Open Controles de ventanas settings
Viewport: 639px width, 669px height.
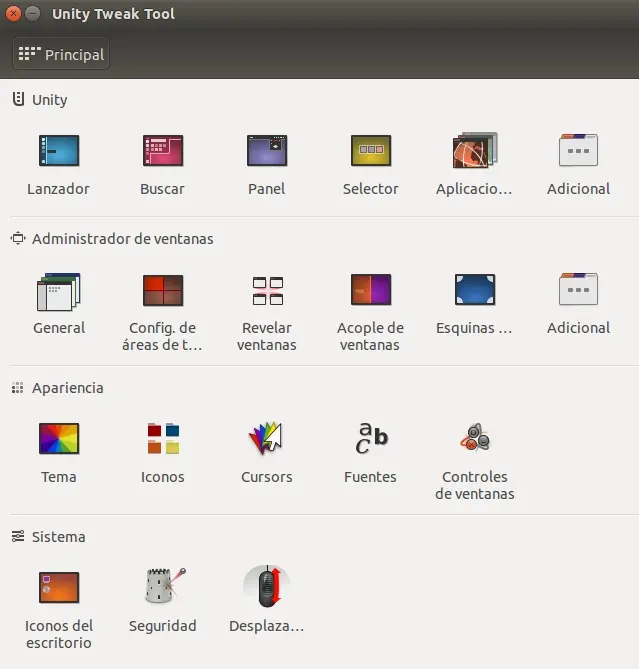475,438
